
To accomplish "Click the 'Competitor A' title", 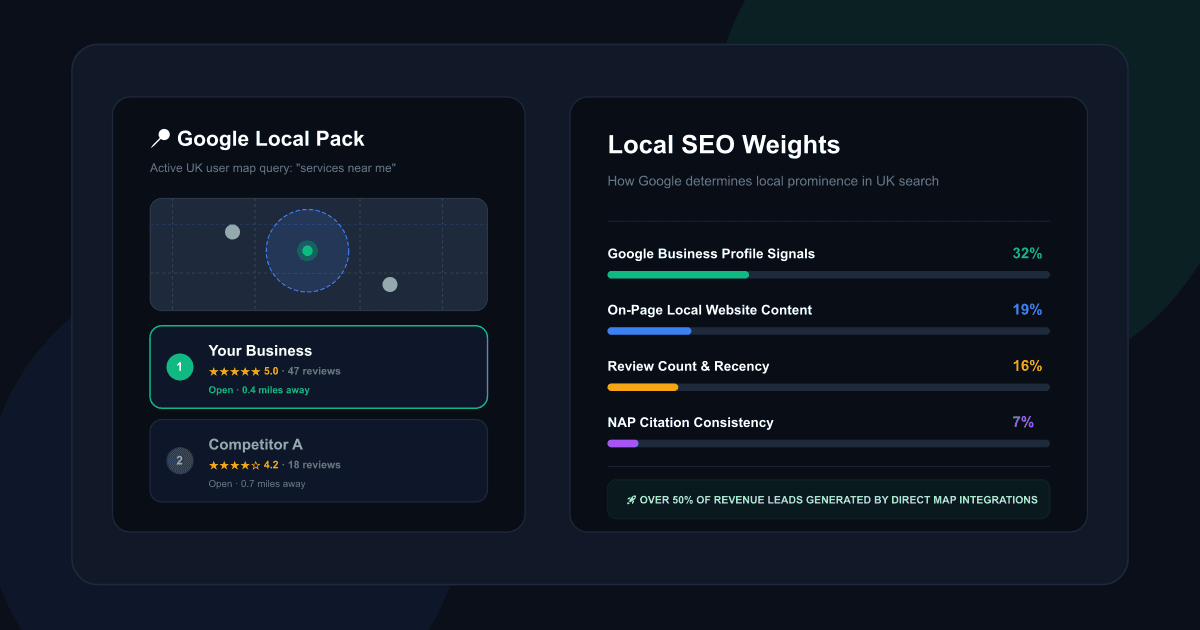I will tap(255, 444).
